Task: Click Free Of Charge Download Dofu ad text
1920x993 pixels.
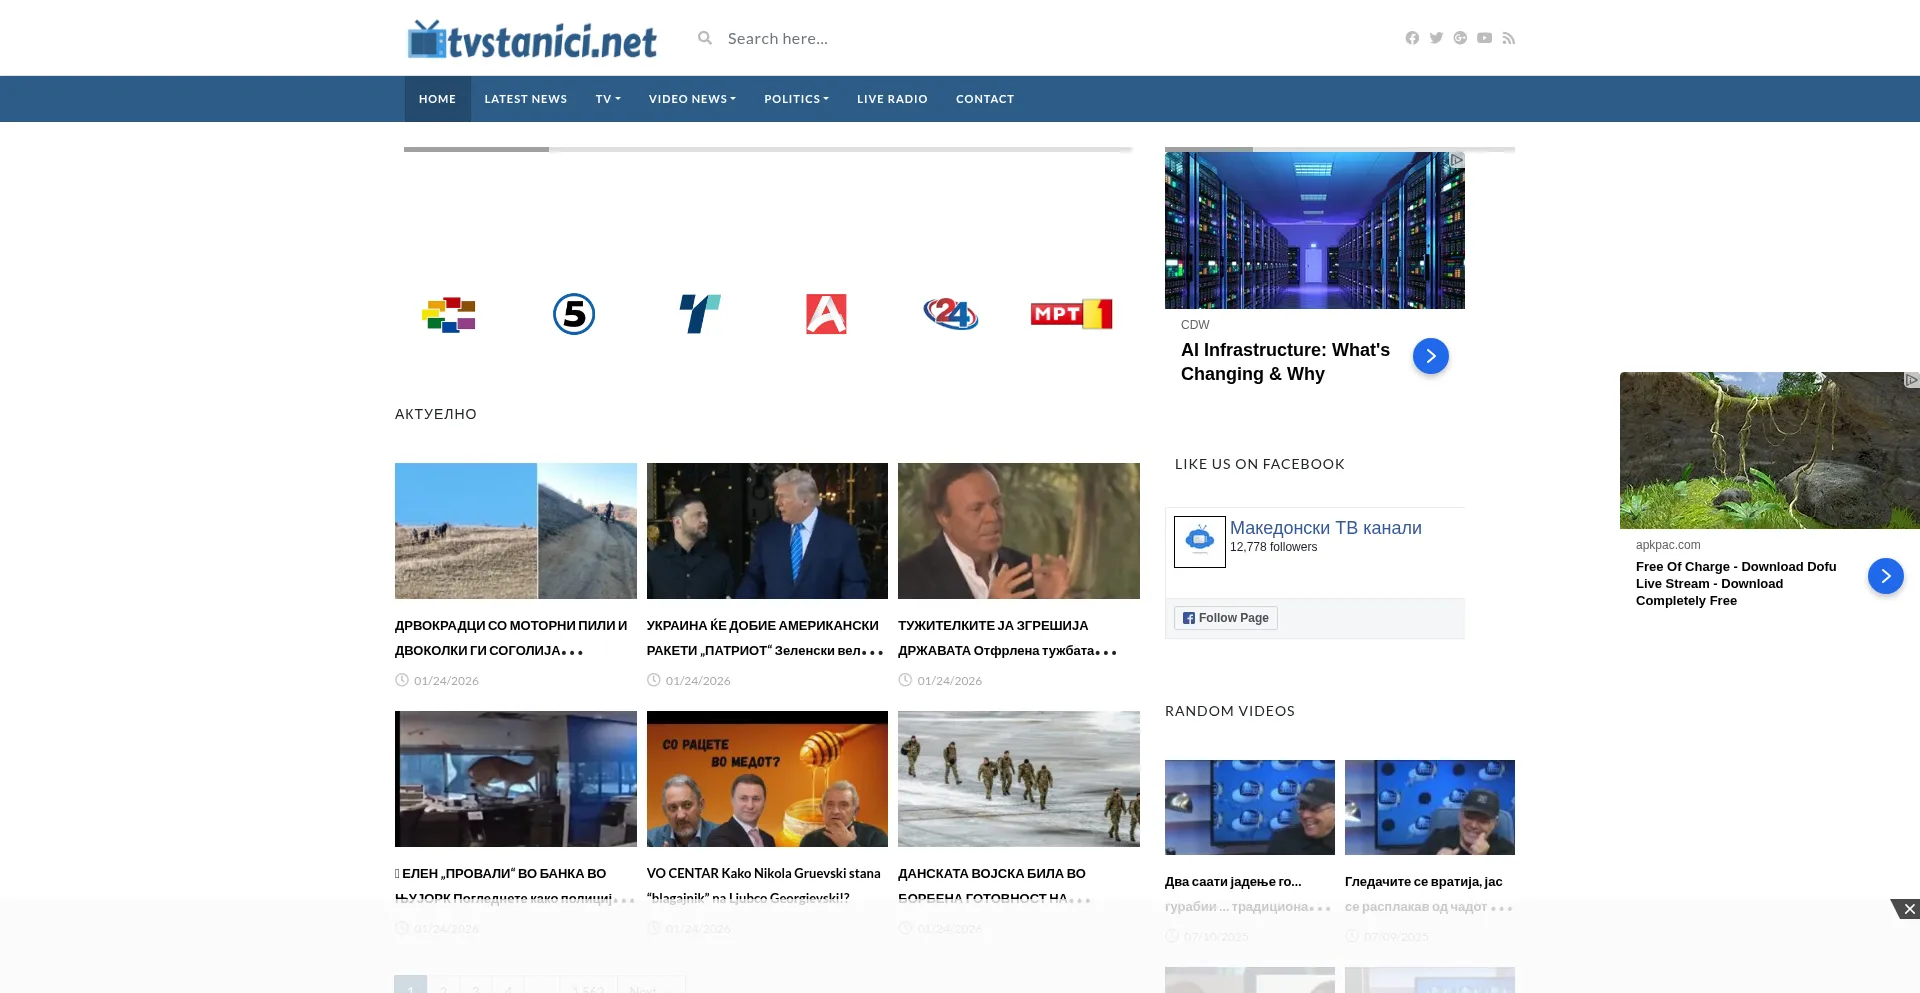Action: (x=1736, y=584)
